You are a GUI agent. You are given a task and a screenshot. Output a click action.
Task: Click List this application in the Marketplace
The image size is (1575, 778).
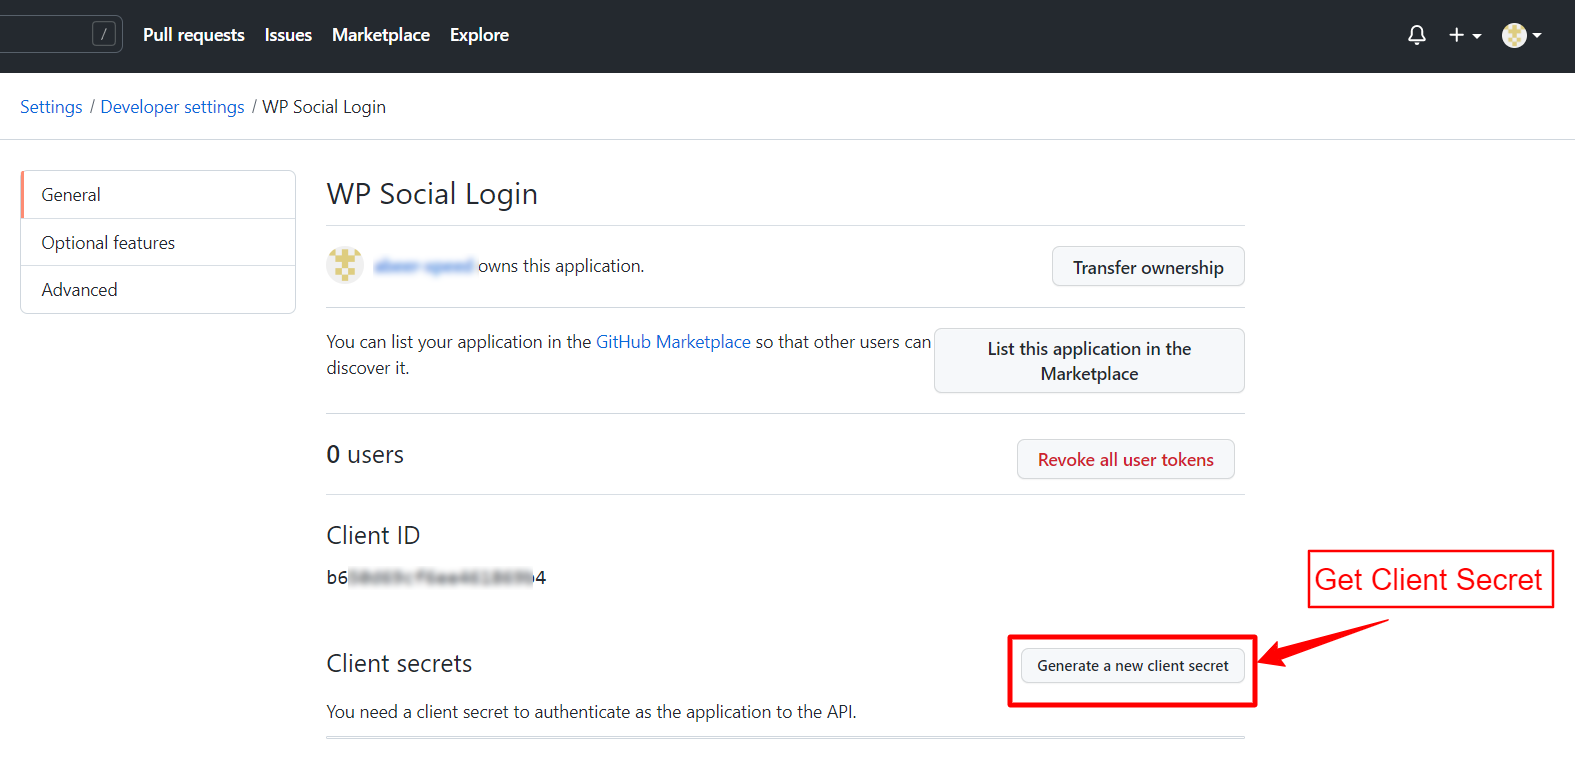tap(1089, 361)
